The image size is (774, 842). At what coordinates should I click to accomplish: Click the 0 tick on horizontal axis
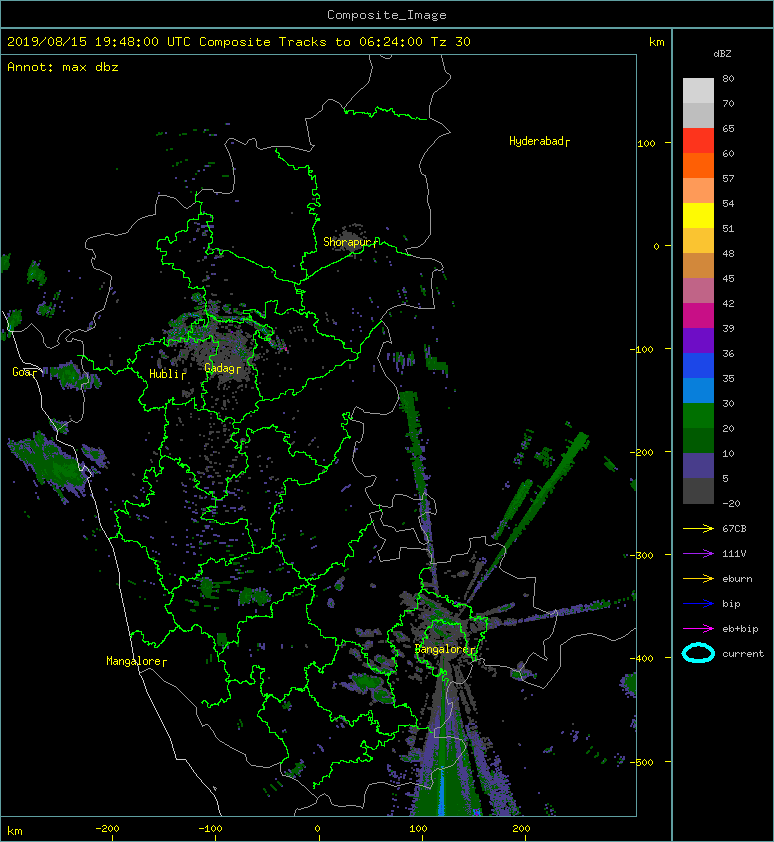coord(317,829)
